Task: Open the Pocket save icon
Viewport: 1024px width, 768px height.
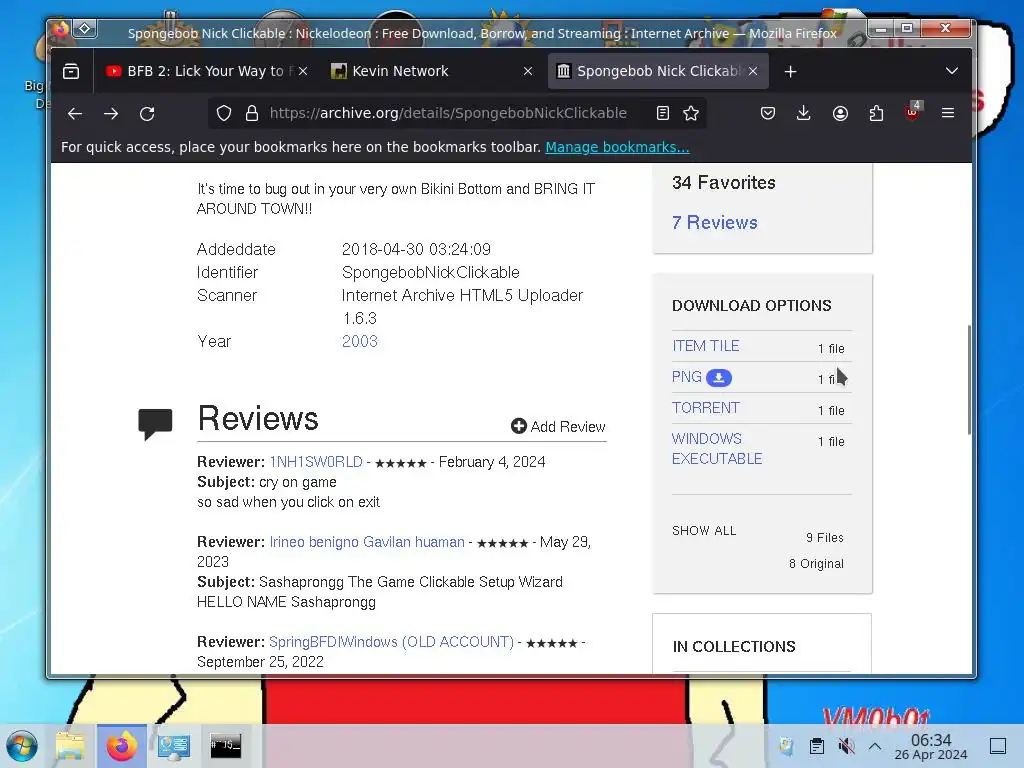Action: coord(768,114)
